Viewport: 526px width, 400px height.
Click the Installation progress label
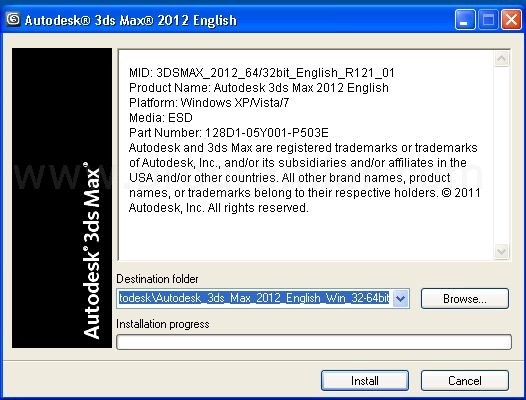tap(162, 324)
